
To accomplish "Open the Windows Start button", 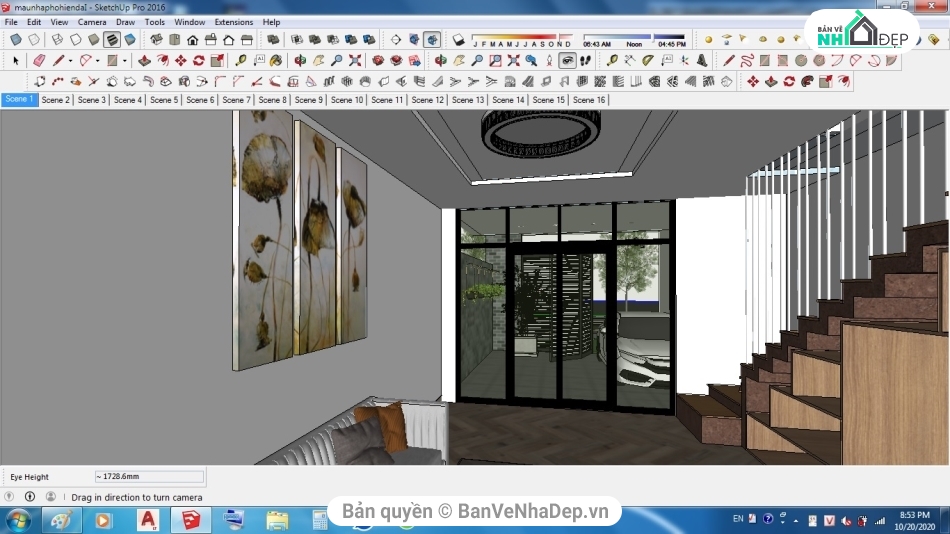I will 18,521.
